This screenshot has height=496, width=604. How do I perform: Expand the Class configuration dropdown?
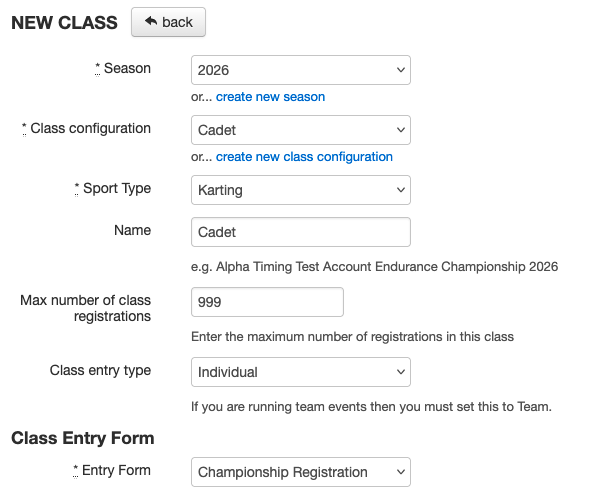click(300, 130)
